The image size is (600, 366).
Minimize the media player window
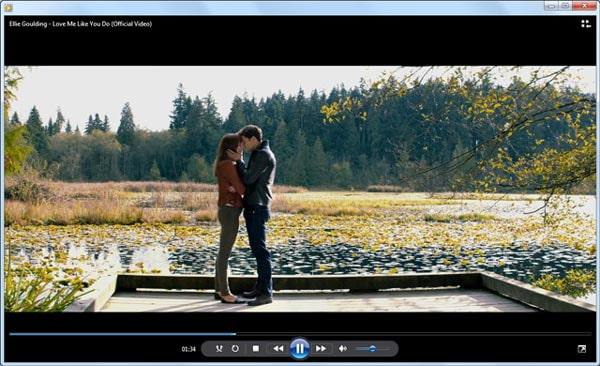click(551, 6)
